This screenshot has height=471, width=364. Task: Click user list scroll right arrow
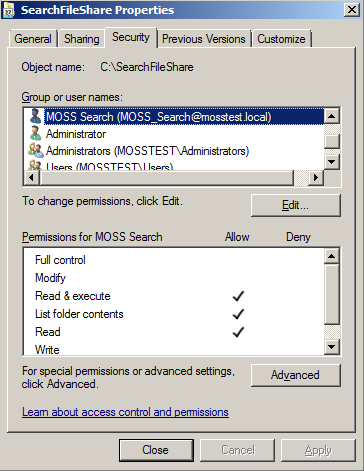[316, 177]
